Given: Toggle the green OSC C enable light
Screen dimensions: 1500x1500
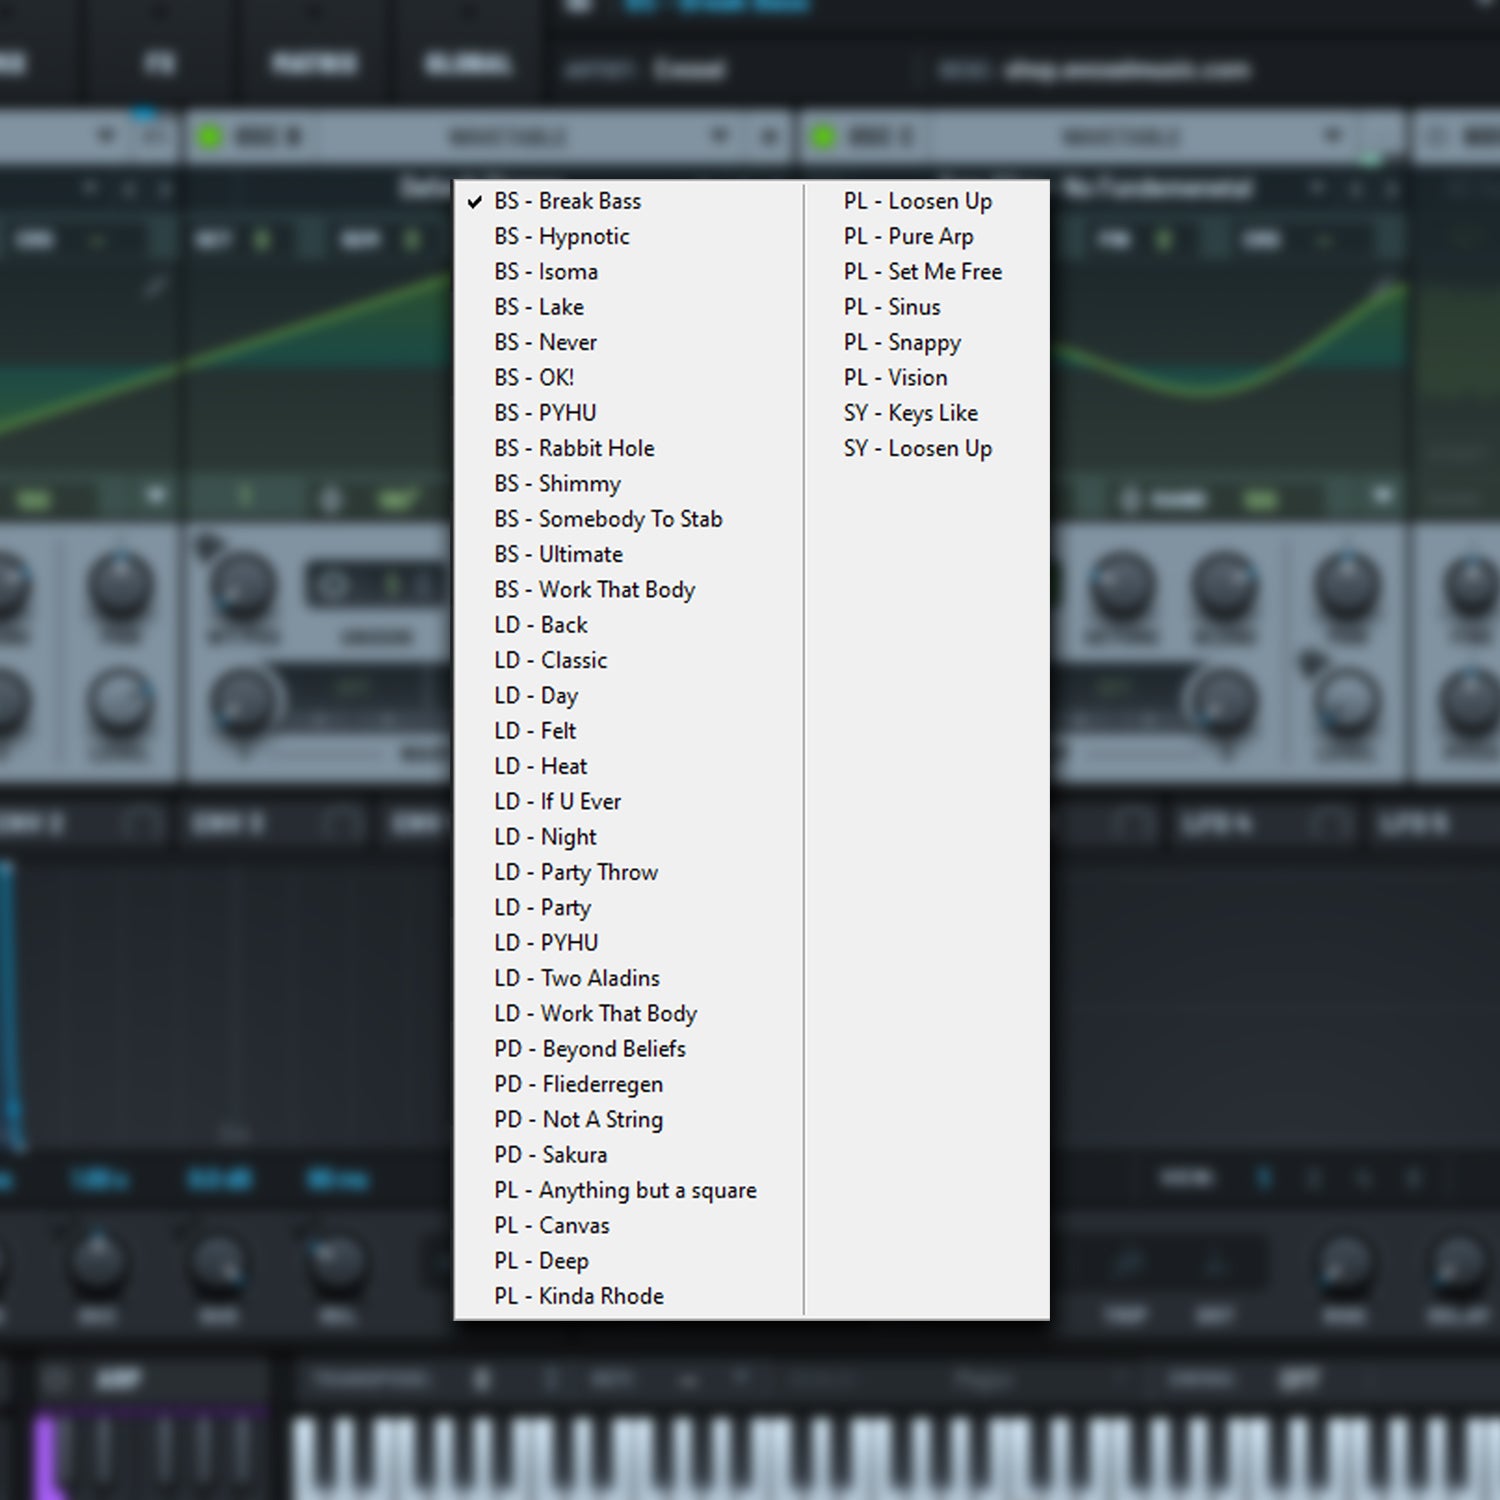Looking at the screenshot, I should (822, 136).
